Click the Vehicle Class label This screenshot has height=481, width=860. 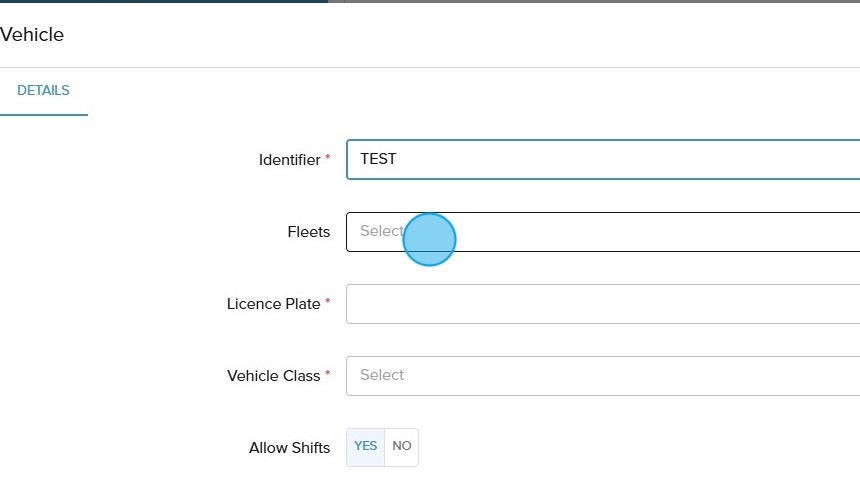[273, 376]
